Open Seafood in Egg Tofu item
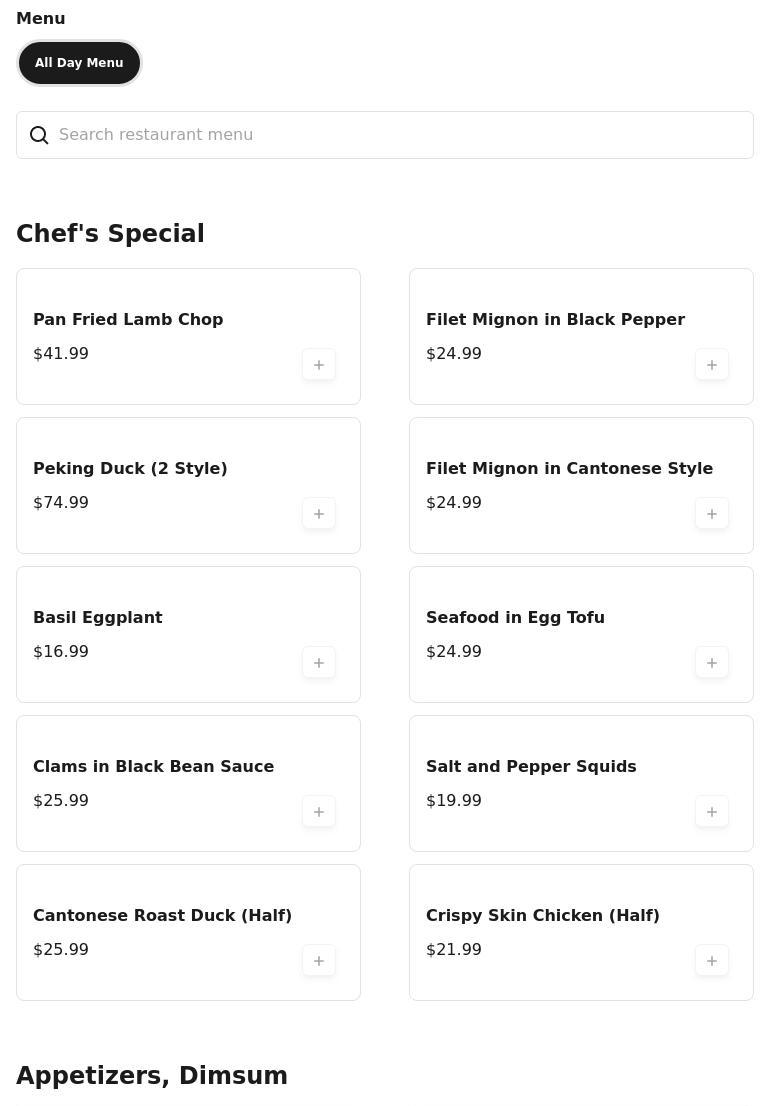 pos(515,618)
